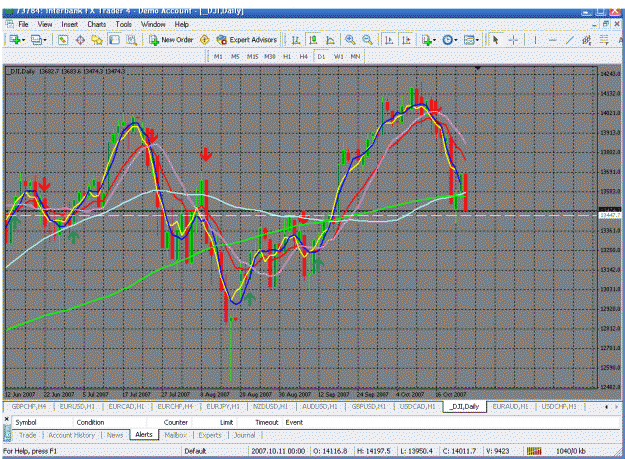
Task: Select the crosshair tool
Action: point(513,40)
